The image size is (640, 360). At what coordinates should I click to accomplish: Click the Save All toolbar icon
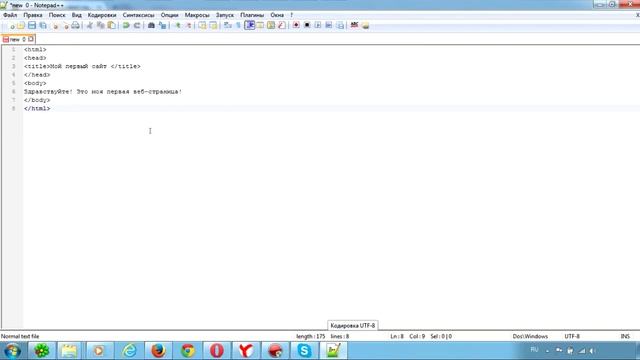(x=43, y=25)
